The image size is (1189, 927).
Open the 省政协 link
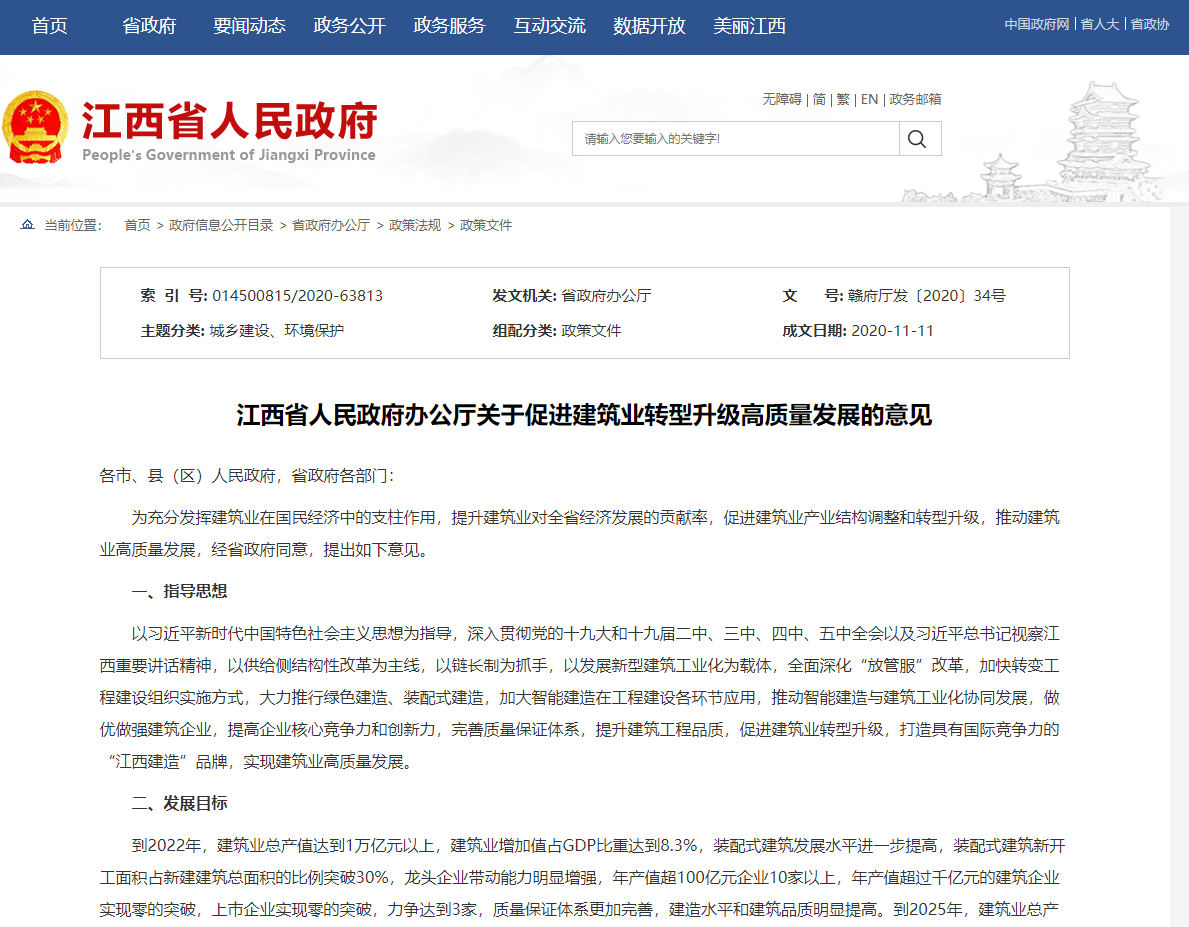1150,24
